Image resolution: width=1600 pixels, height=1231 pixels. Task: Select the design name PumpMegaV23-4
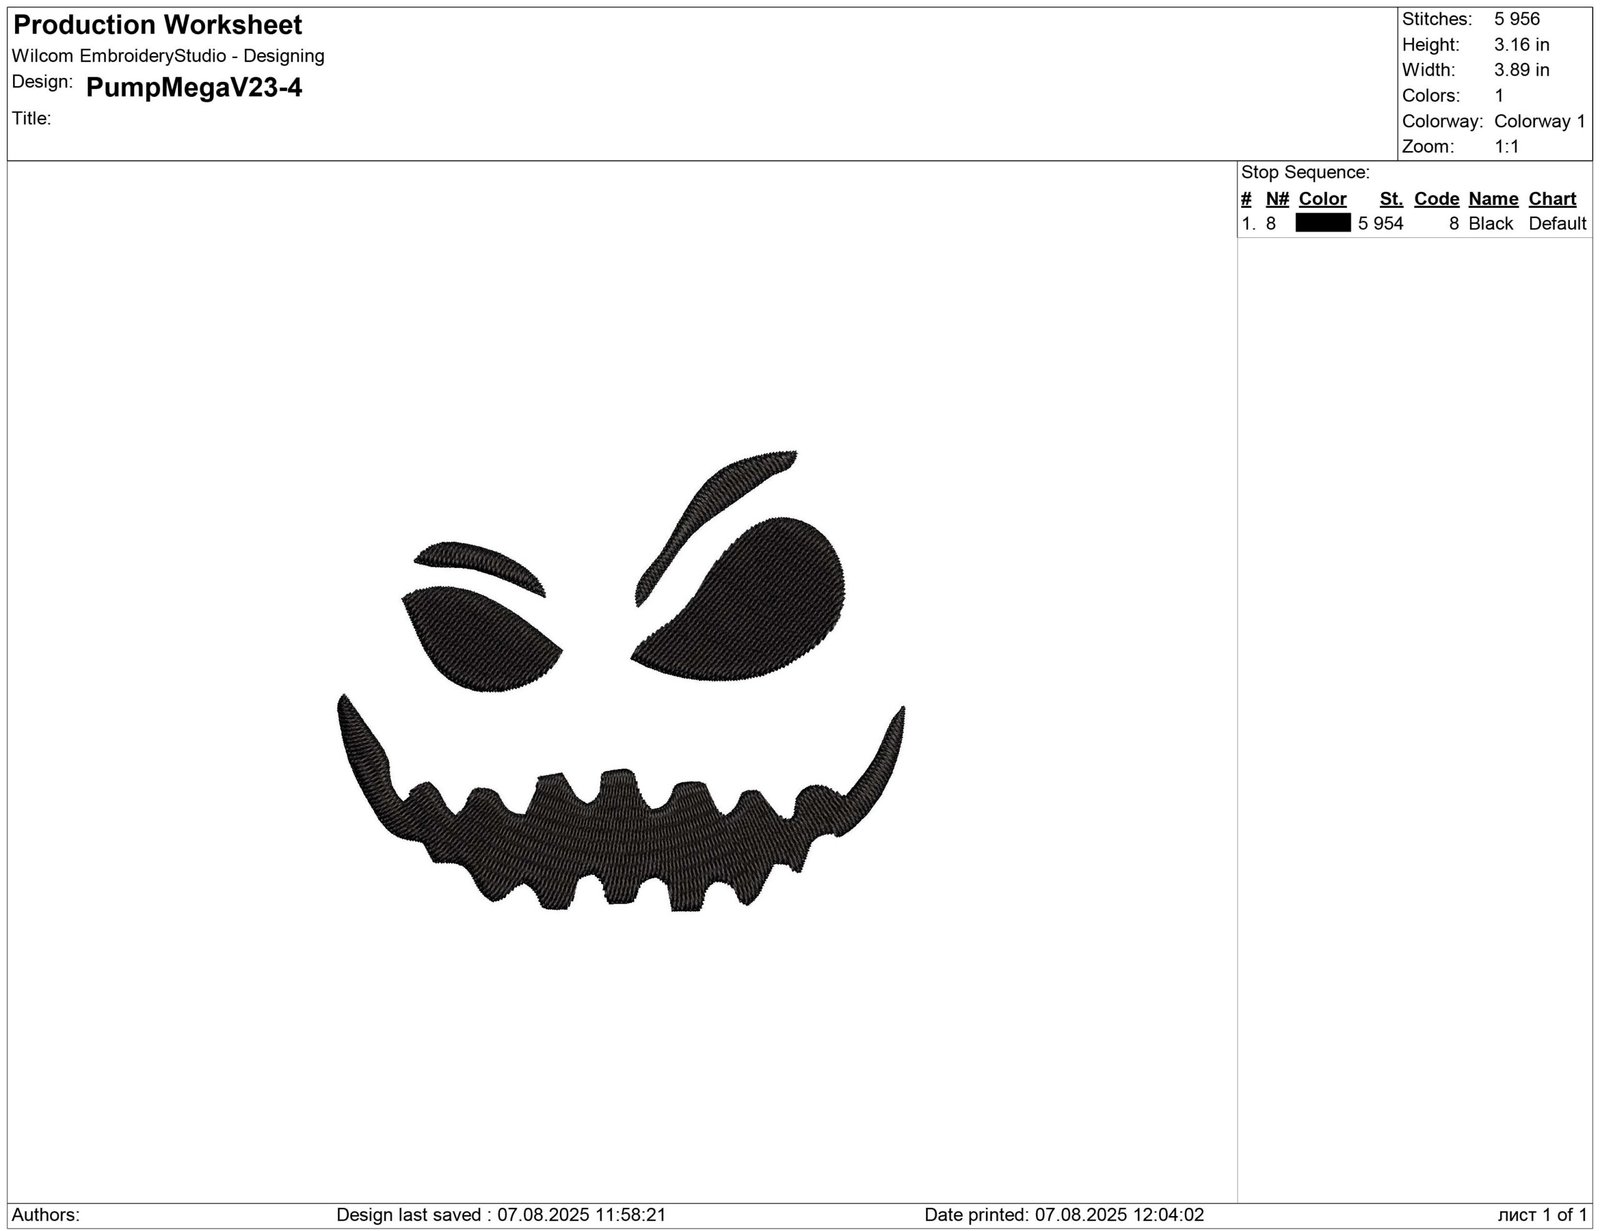pyautogui.click(x=196, y=89)
